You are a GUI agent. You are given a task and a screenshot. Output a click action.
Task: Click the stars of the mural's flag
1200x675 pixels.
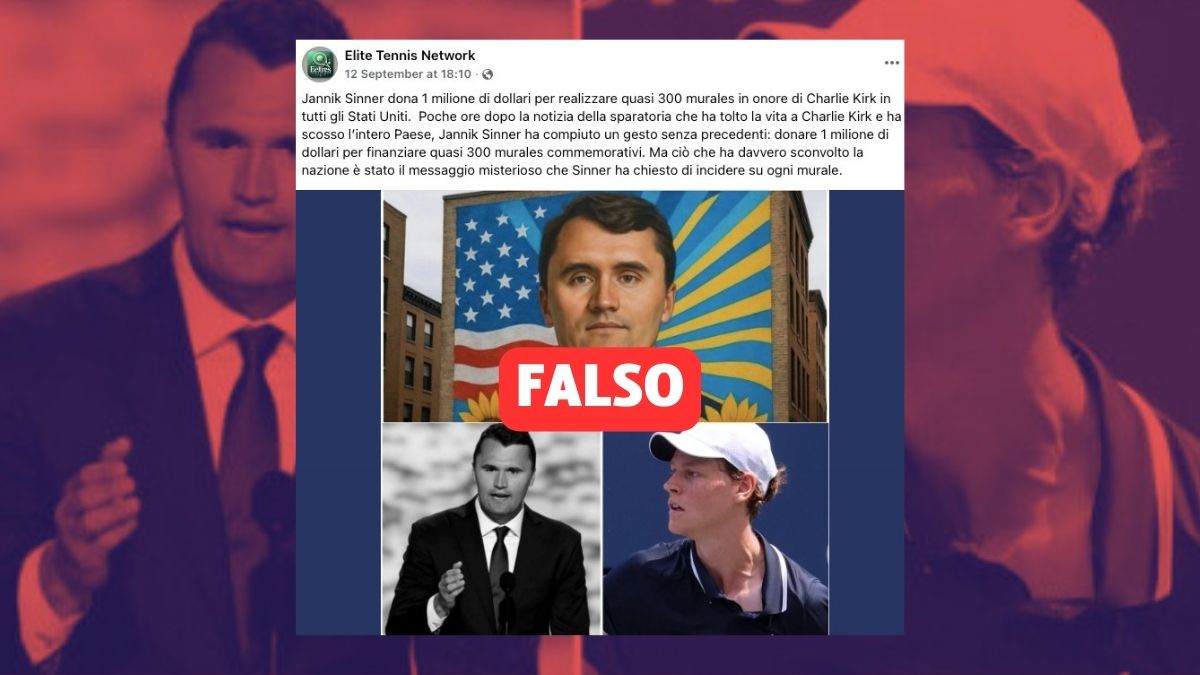[x=497, y=255]
